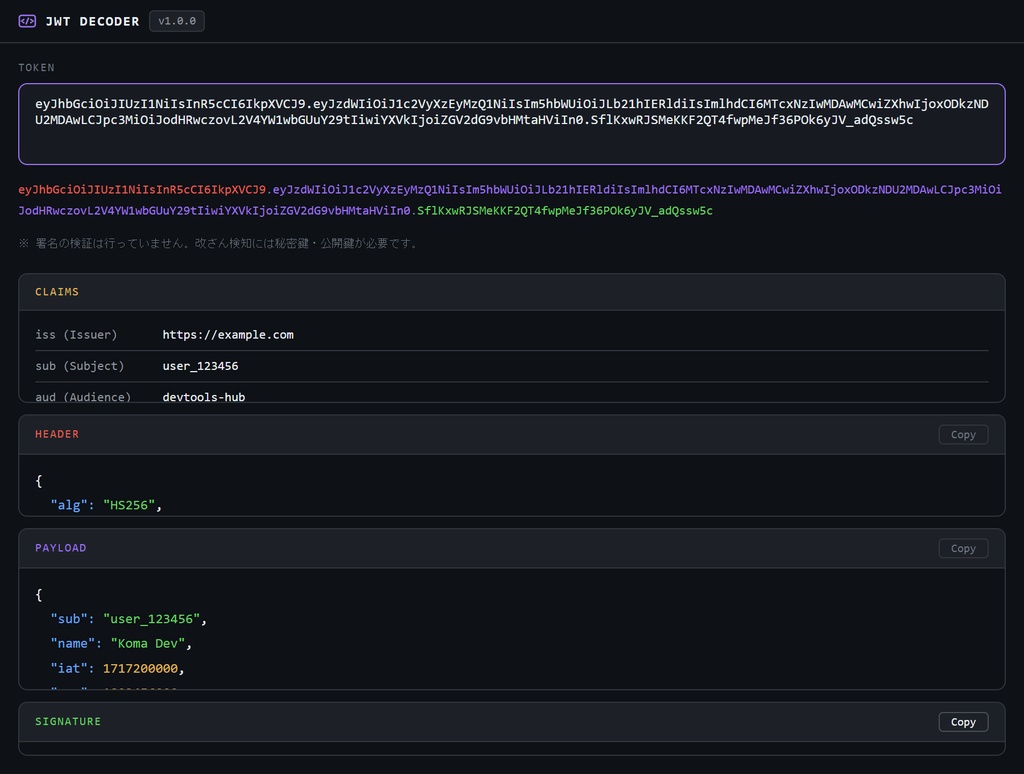Click the "name": "Koma Dev" payload line
The image size is (1024, 774).
tap(121, 644)
